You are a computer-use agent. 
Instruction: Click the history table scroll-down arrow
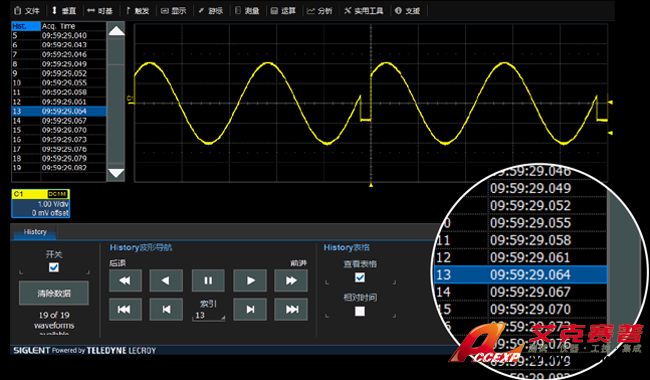[116, 172]
